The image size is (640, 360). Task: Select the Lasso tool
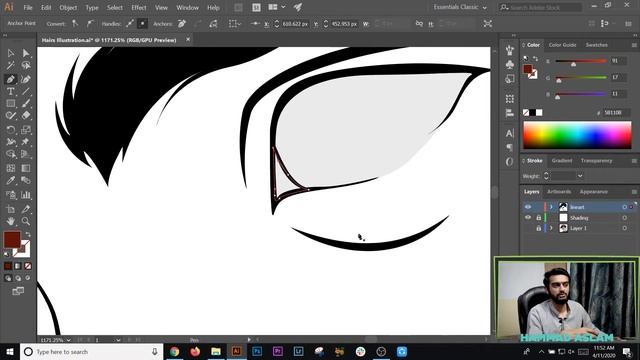(26, 65)
